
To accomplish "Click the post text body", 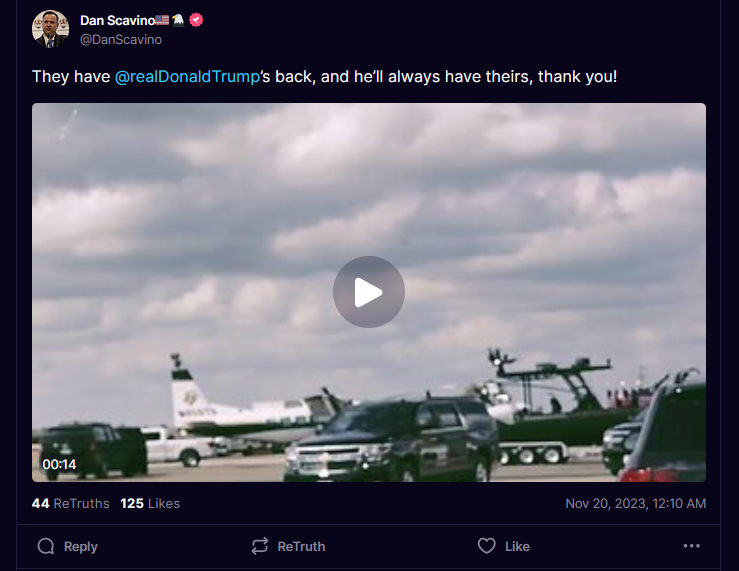I will tap(324, 76).
